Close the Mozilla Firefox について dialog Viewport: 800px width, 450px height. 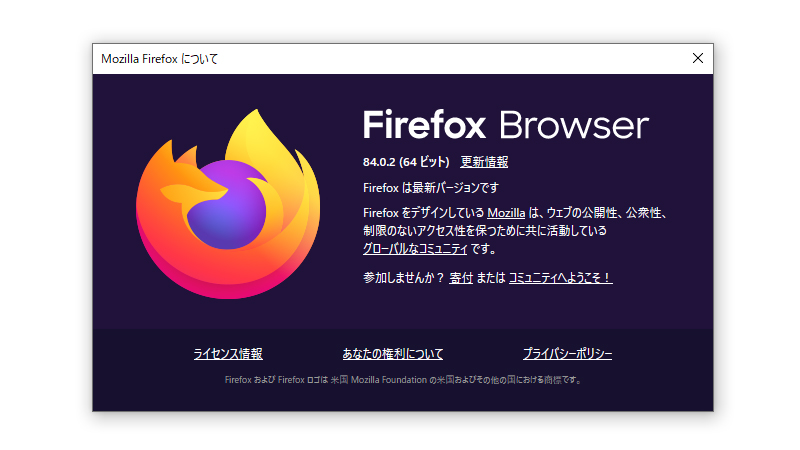(x=697, y=58)
